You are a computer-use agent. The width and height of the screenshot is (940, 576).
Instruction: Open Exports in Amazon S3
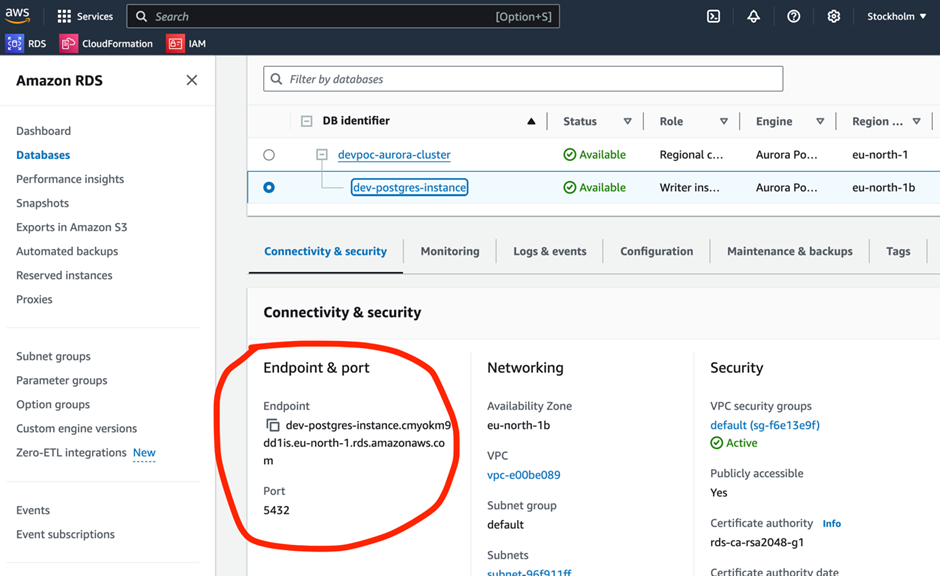[71, 227]
